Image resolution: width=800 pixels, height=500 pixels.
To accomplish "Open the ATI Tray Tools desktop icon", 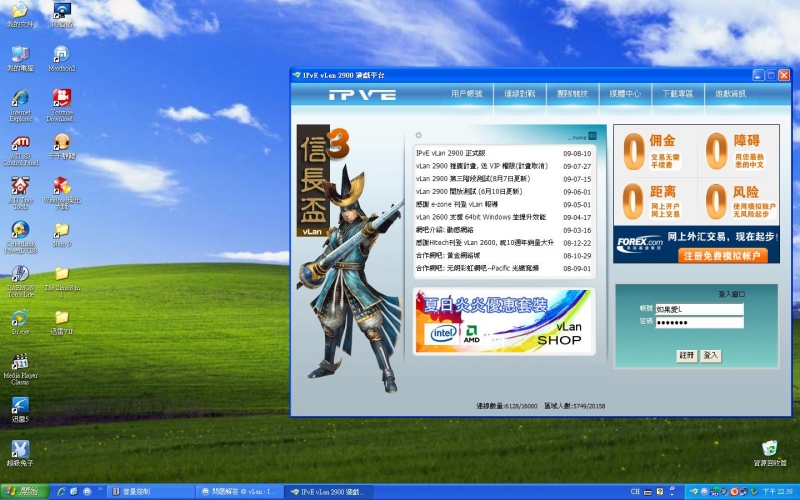I will (x=20, y=193).
